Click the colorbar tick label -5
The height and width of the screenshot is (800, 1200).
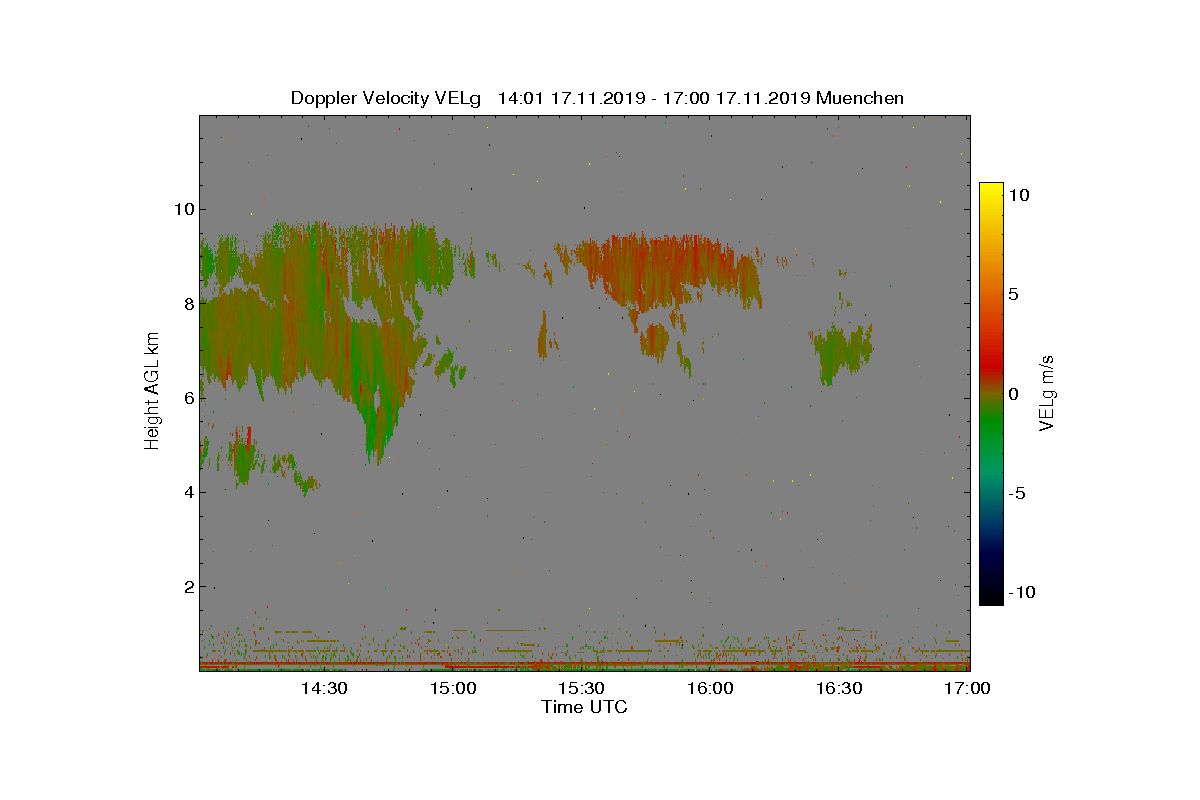tap(1016, 493)
